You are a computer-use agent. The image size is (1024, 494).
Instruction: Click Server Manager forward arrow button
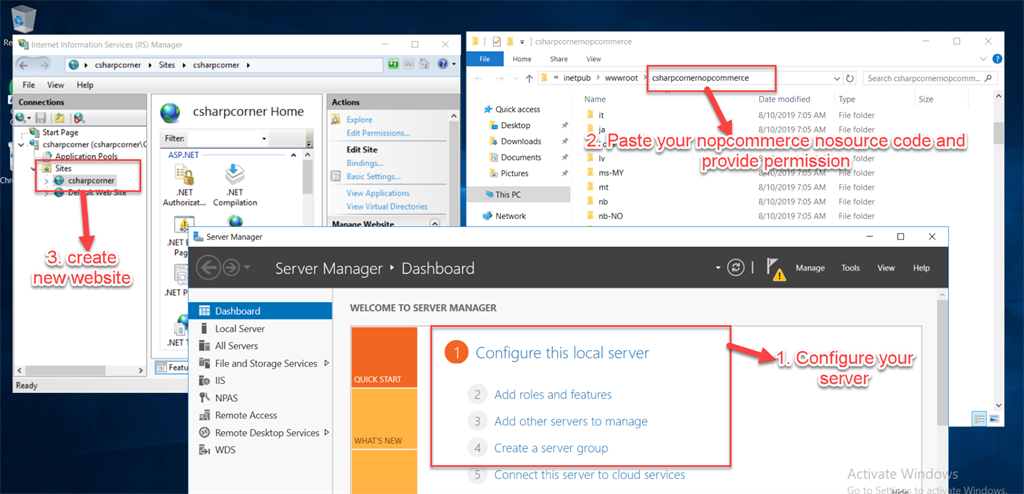[231, 268]
